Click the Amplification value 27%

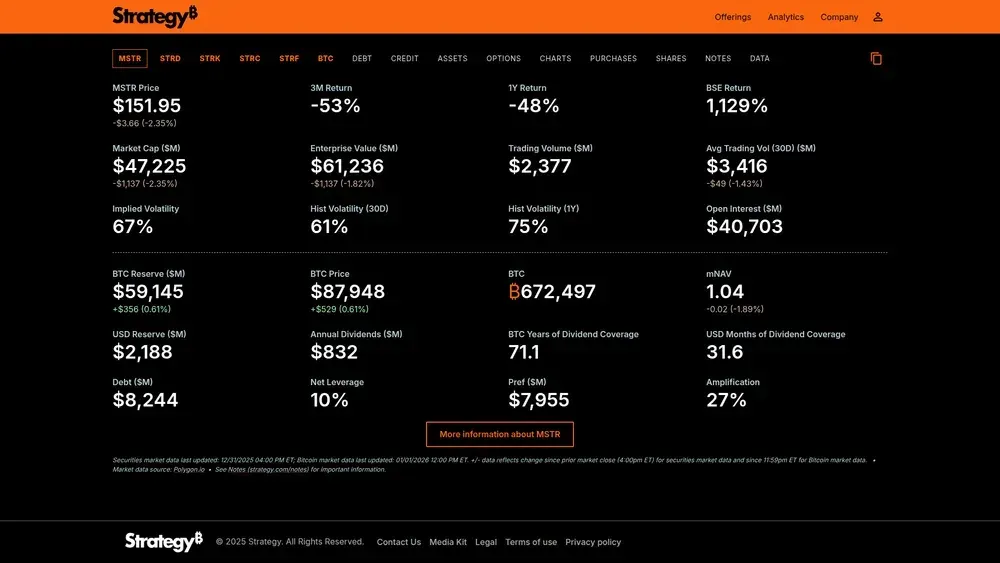pyautogui.click(x=726, y=400)
